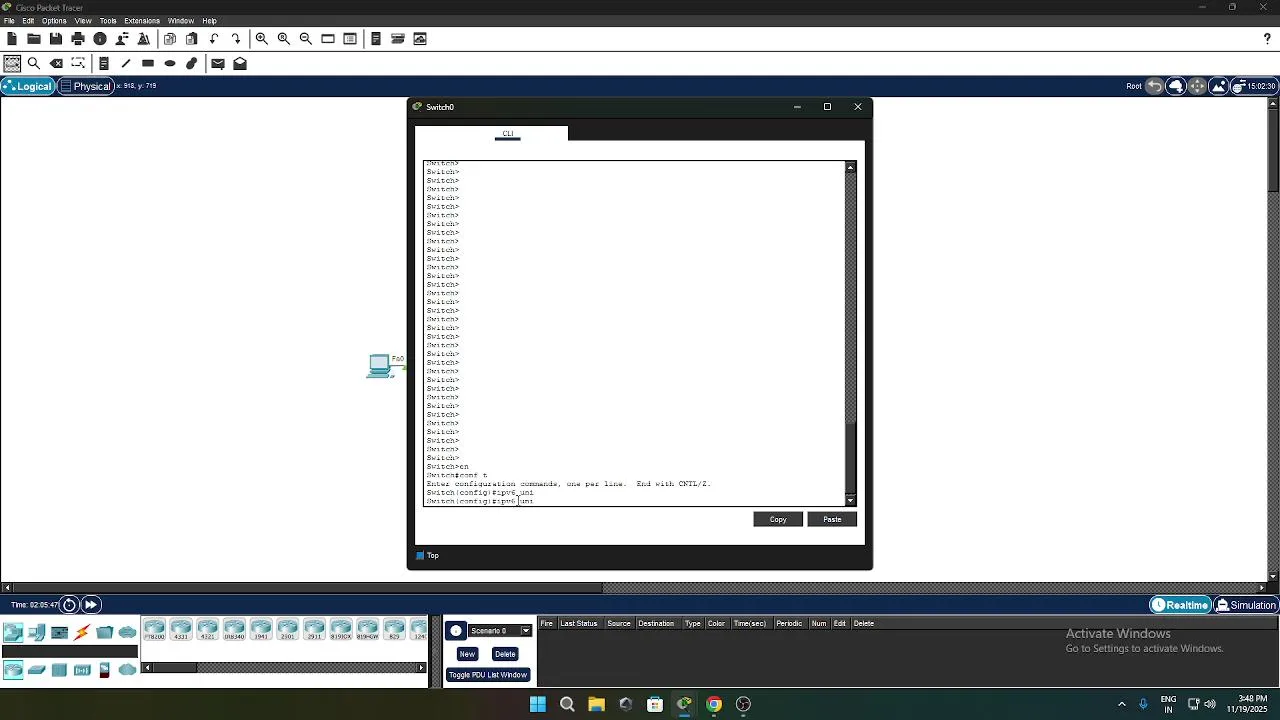
Task: Open the Tools menu
Action: 108,21
